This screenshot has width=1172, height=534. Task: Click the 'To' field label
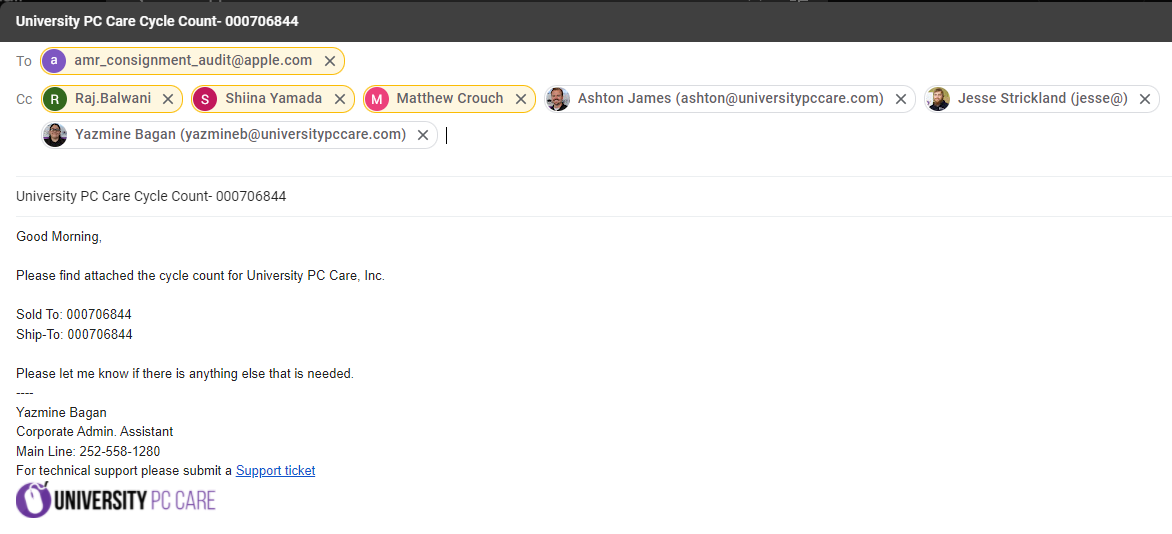click(24, 61)
